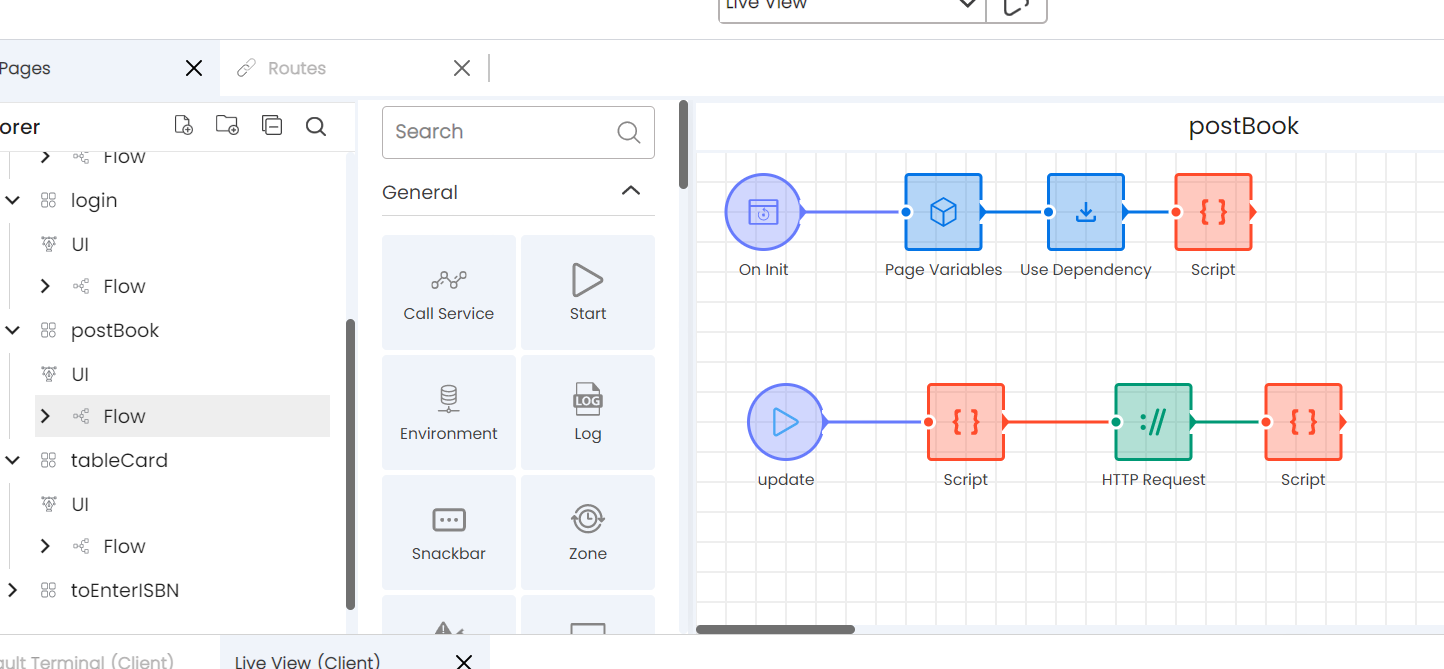Viewport: 1444px width, 669px height.
Task: Click the canvas horizontal scrollbar
Action: [x=775, y=629]
